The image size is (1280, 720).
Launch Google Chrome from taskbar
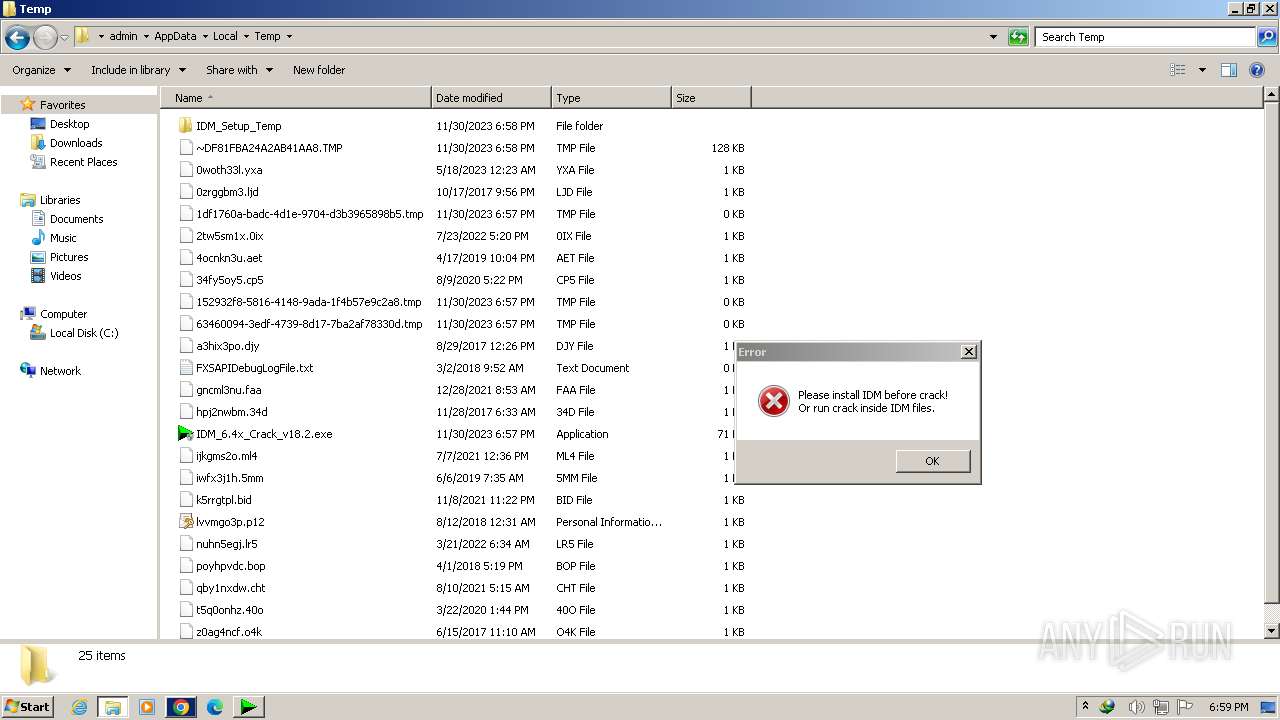[181, 707]
